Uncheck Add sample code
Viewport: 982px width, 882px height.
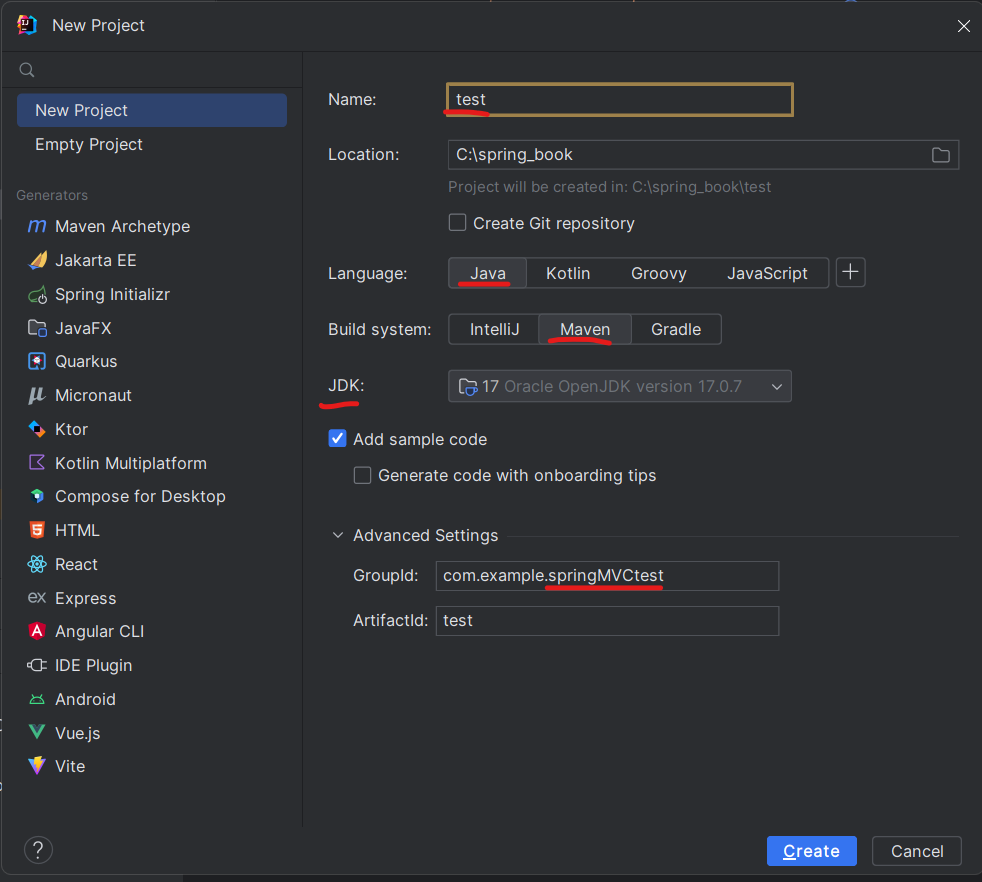(338, 438)
